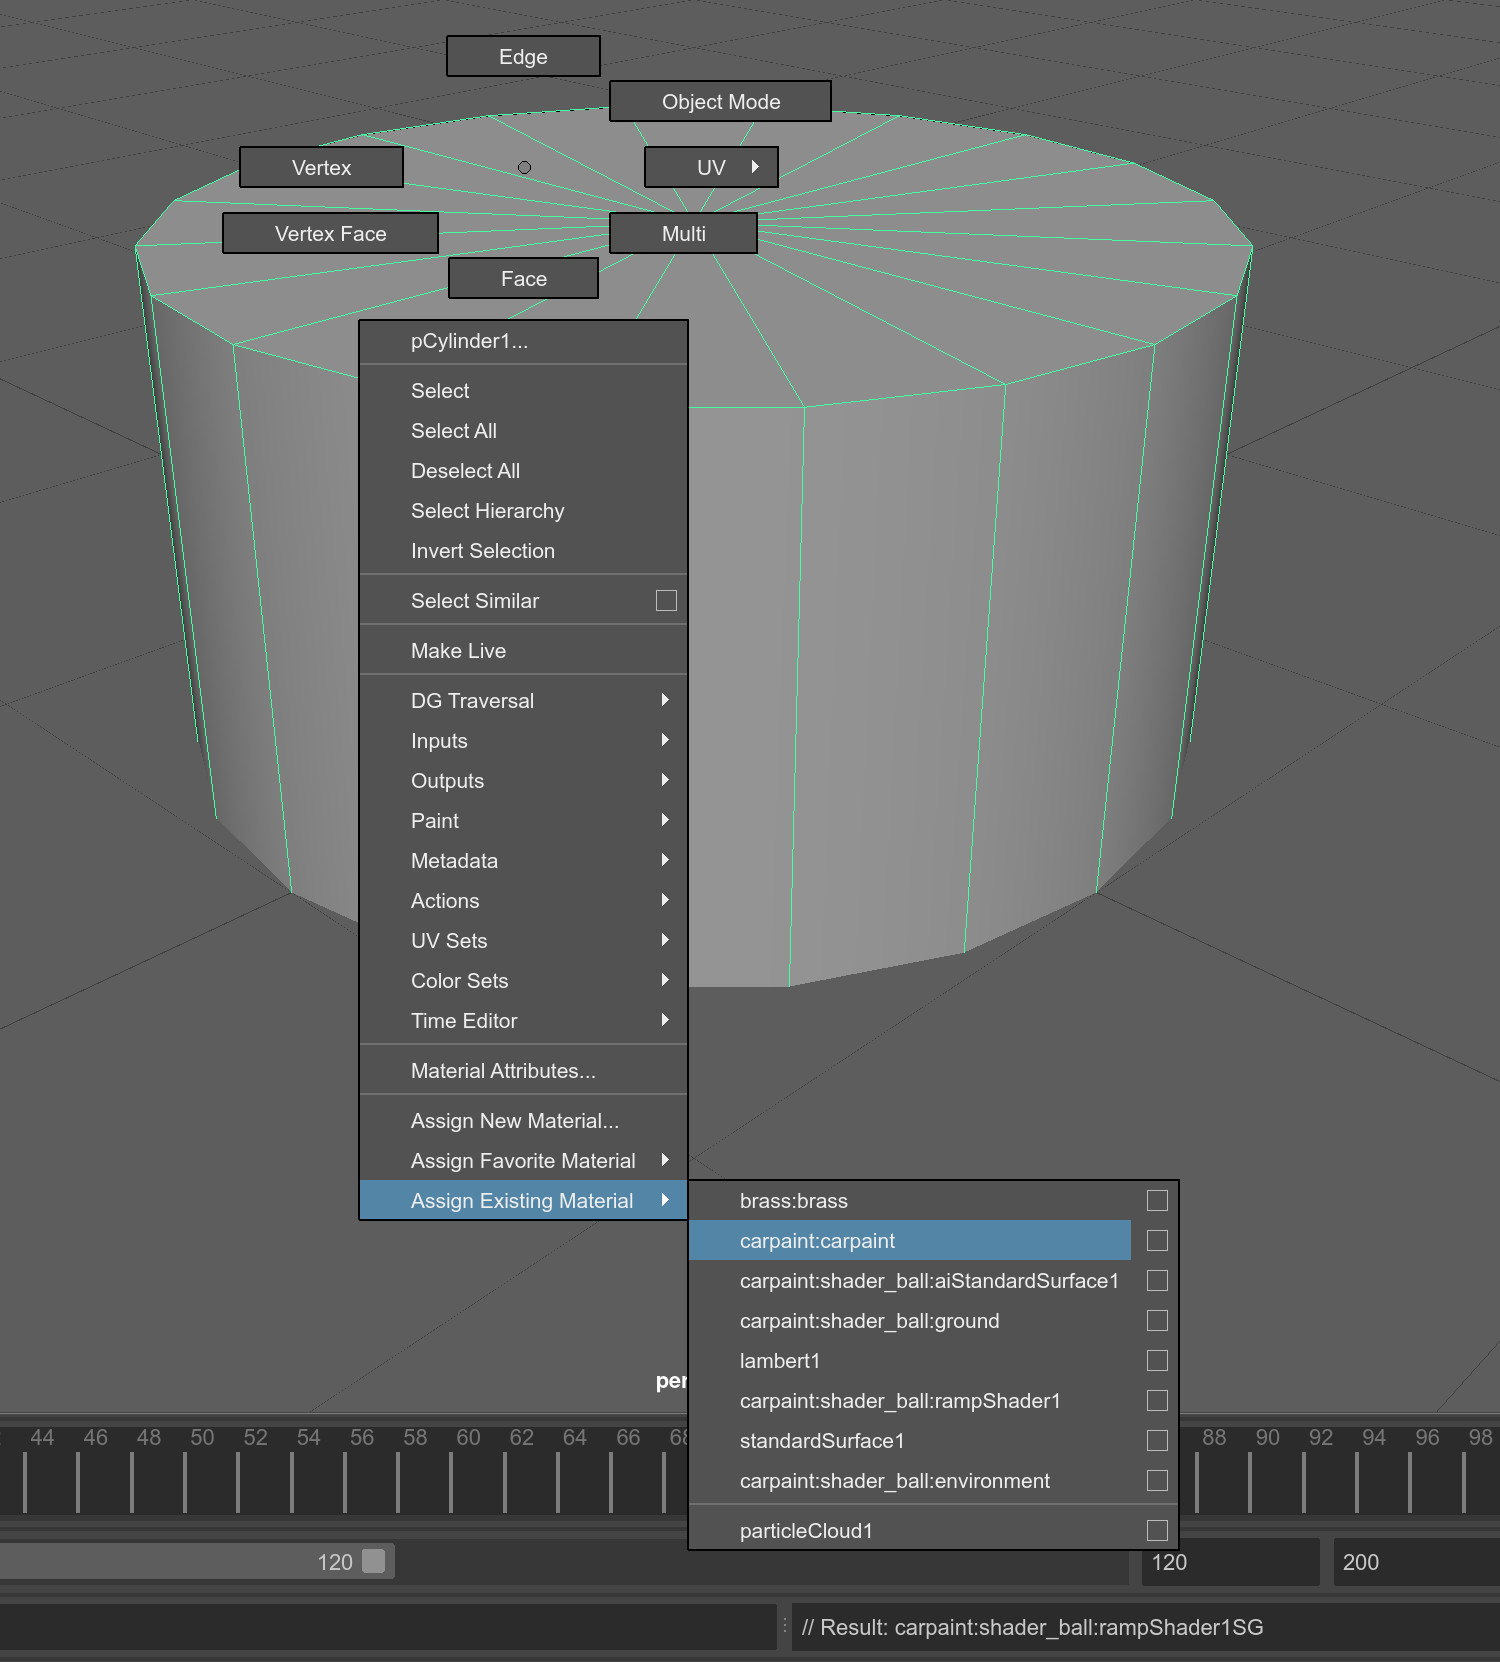Screen dimensions: 1500x1662
Task: Open Assign Favorite Material submenu
Action: pyautogui.click(x=523, y=1160)
